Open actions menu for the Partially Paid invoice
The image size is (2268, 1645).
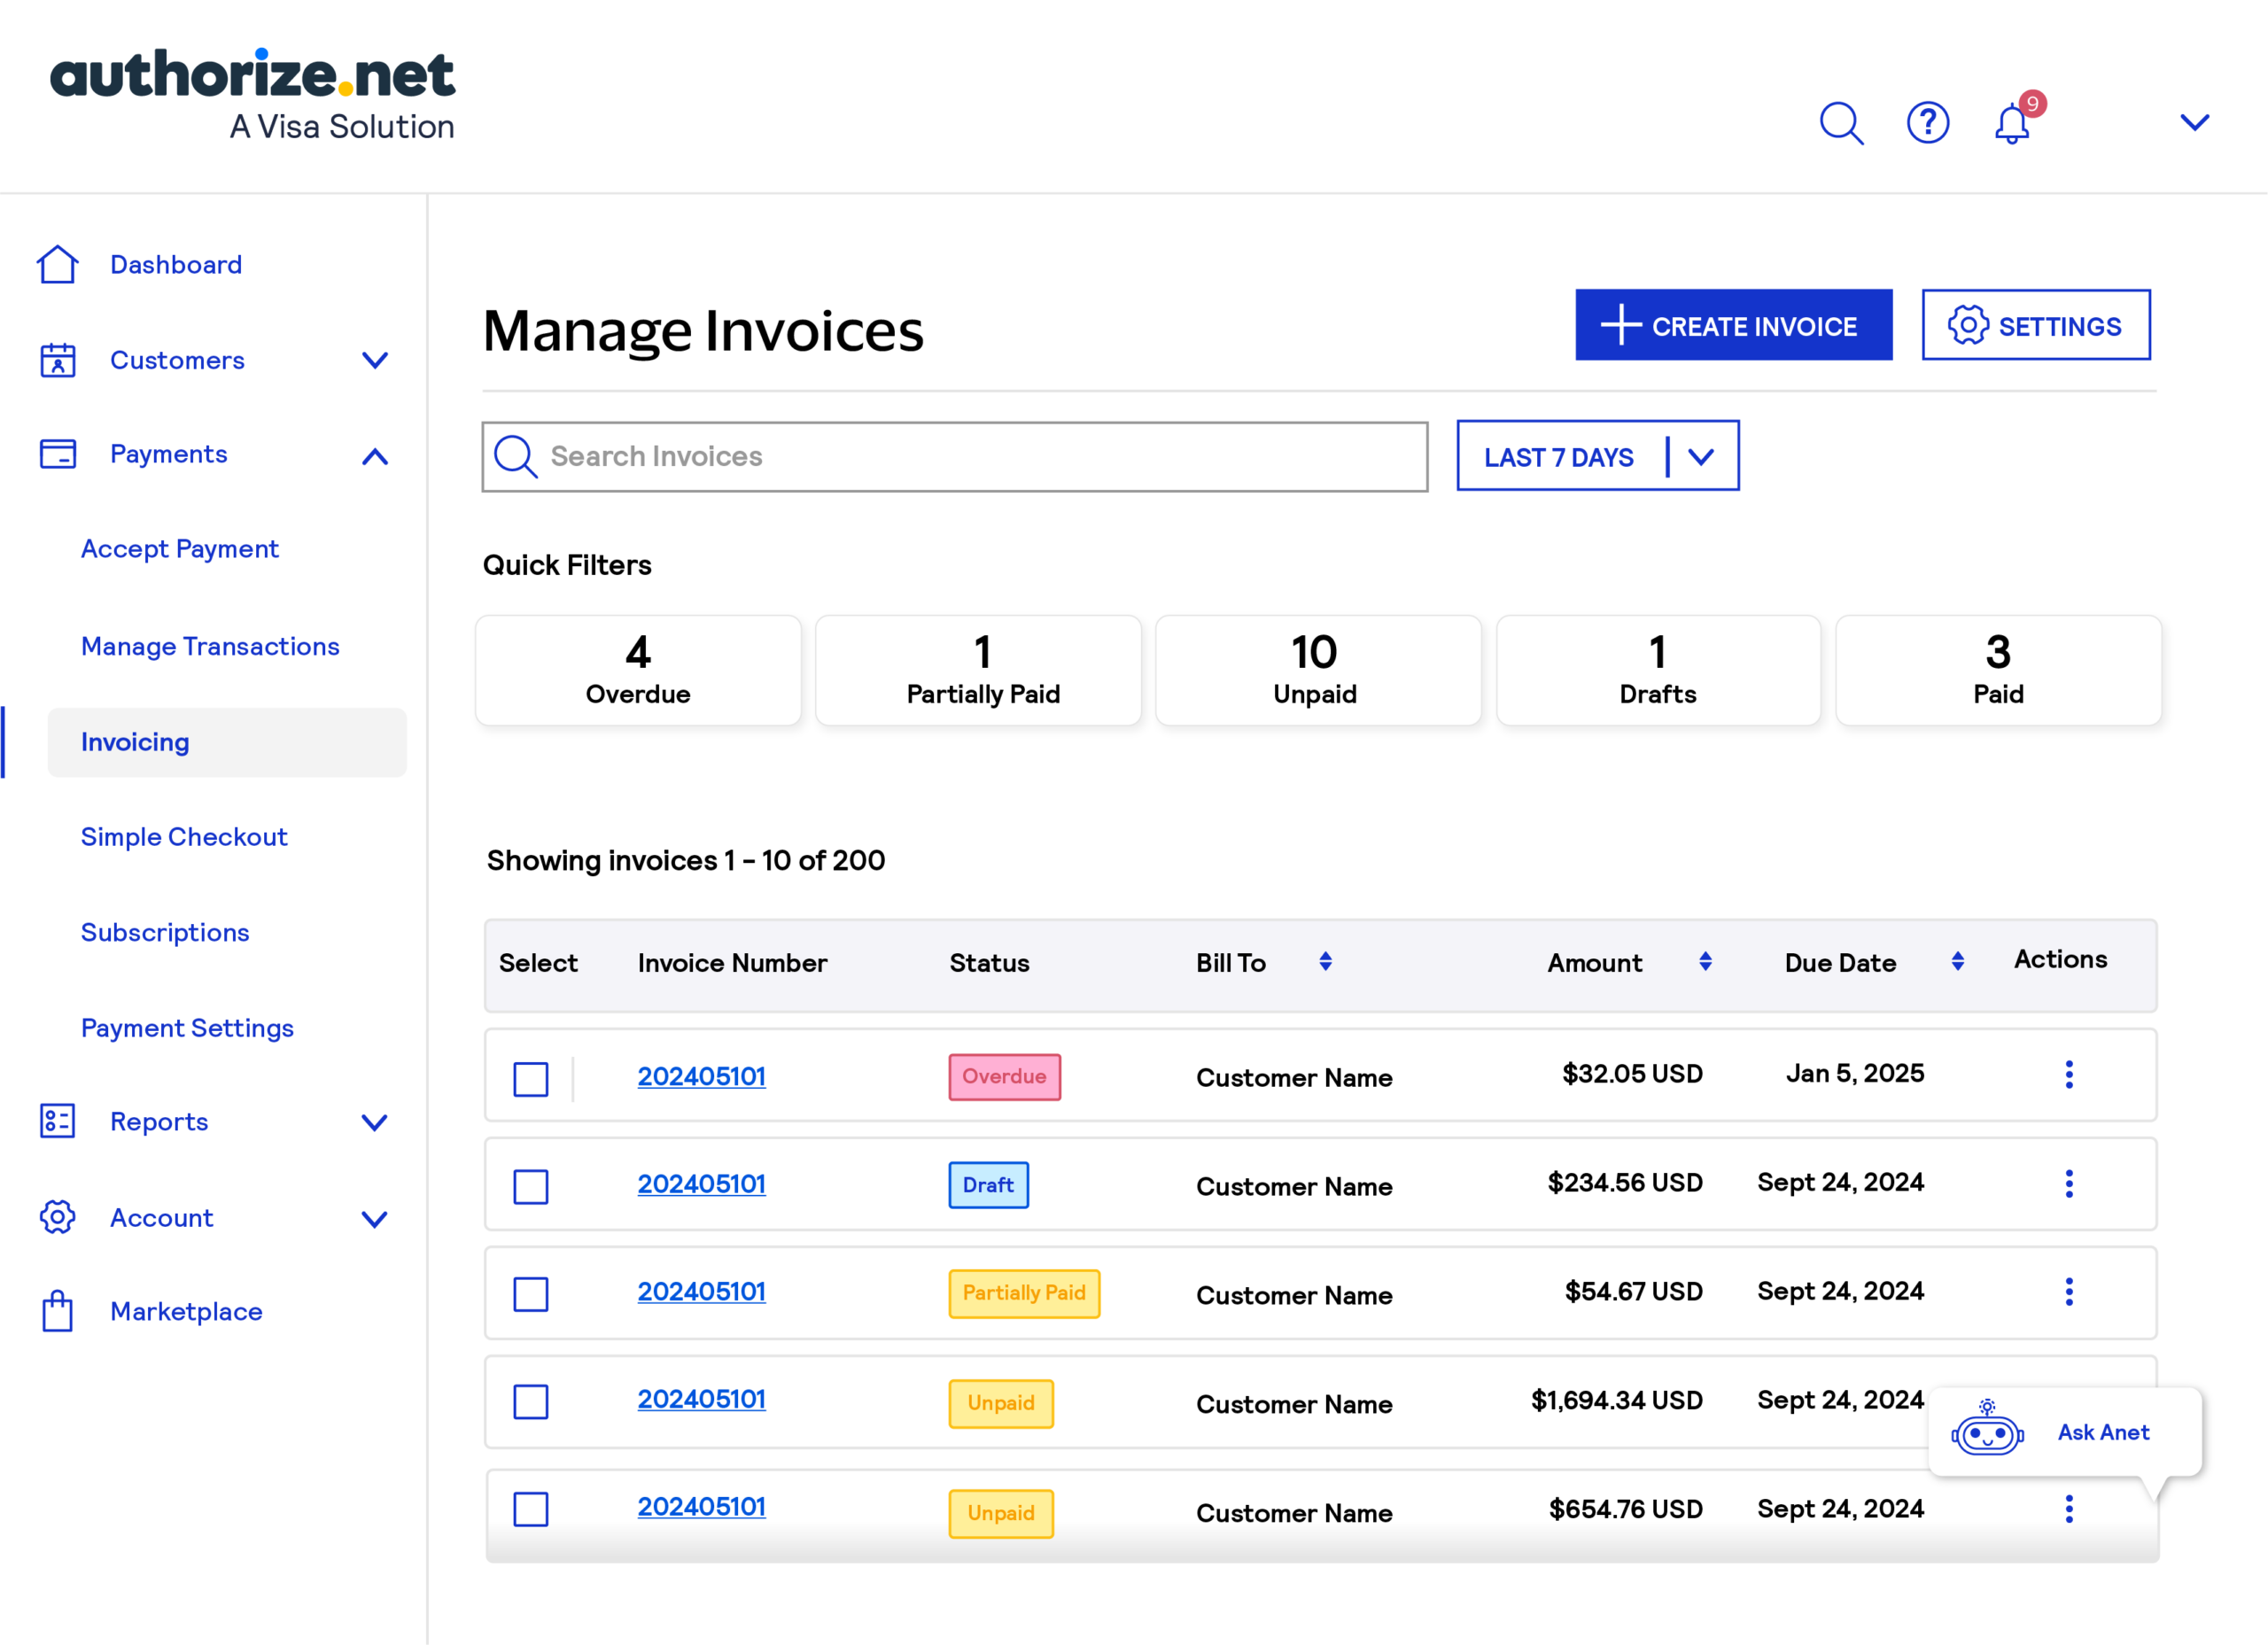tap(2069, 1292)
